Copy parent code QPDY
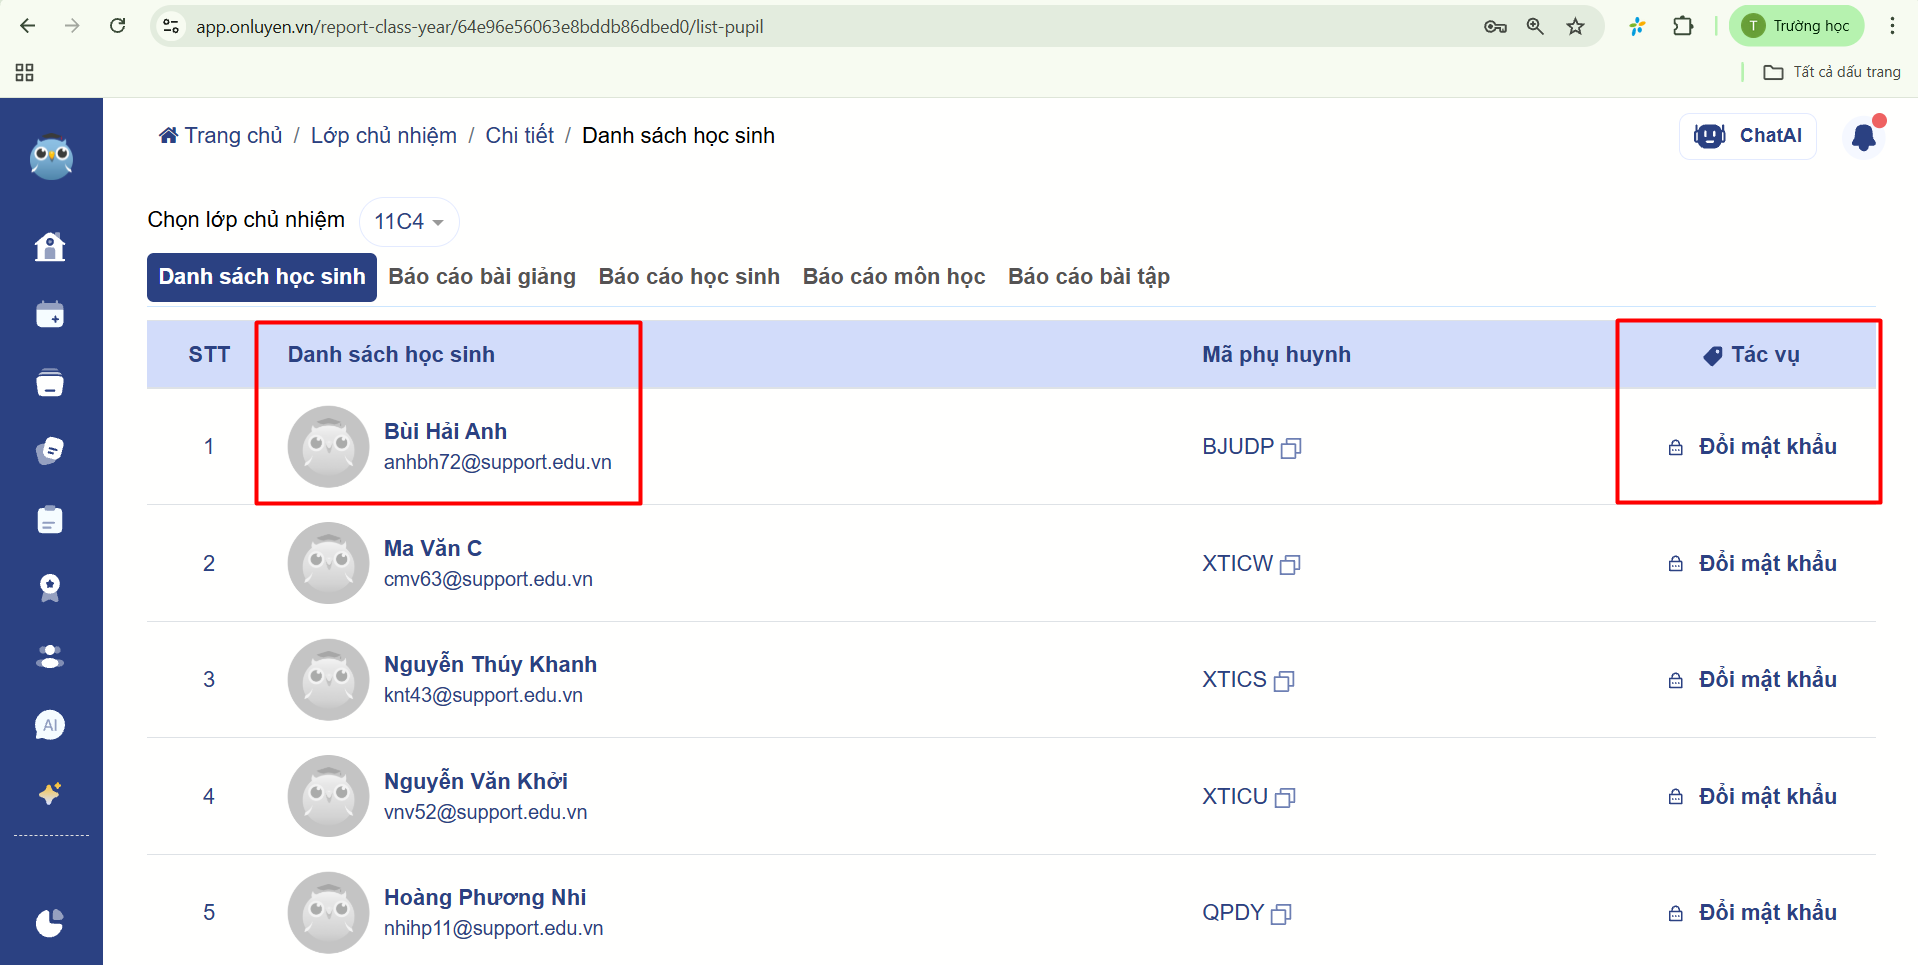1918x965 pixels. (x=1281, y=914)
